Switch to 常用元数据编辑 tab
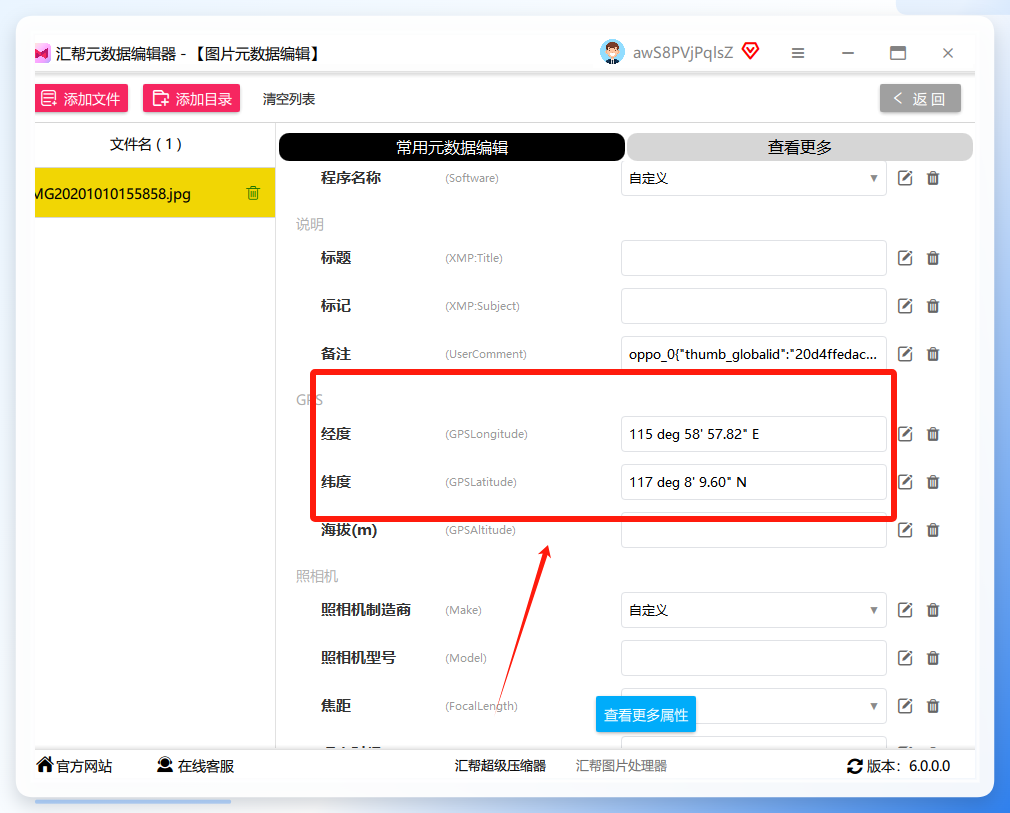 click(452, 148)
